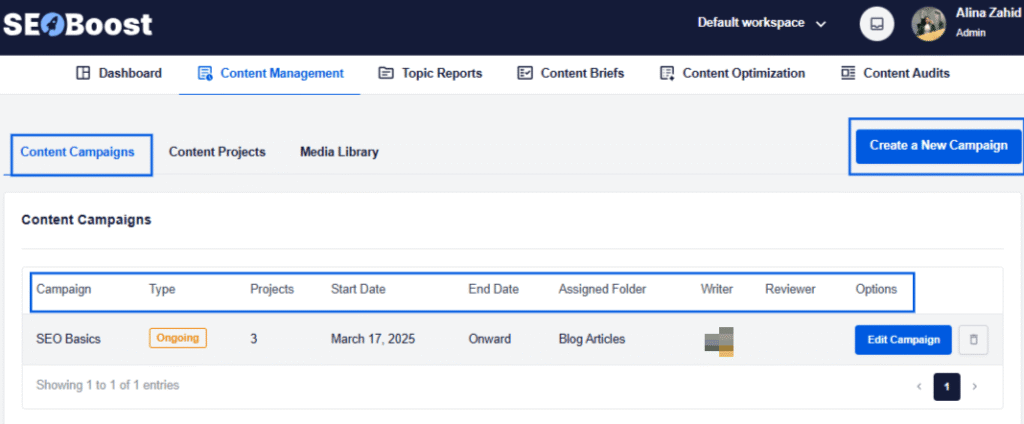Click Create a New Campaign button

(x=937, y=145)
